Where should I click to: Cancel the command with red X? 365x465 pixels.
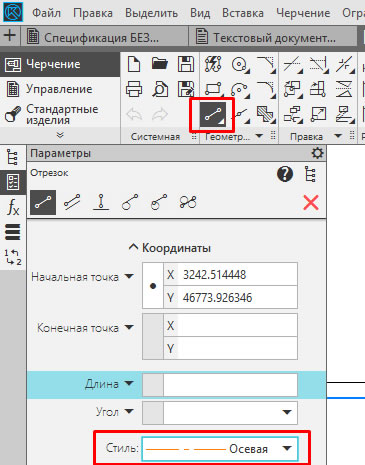(x=311, y=202)
